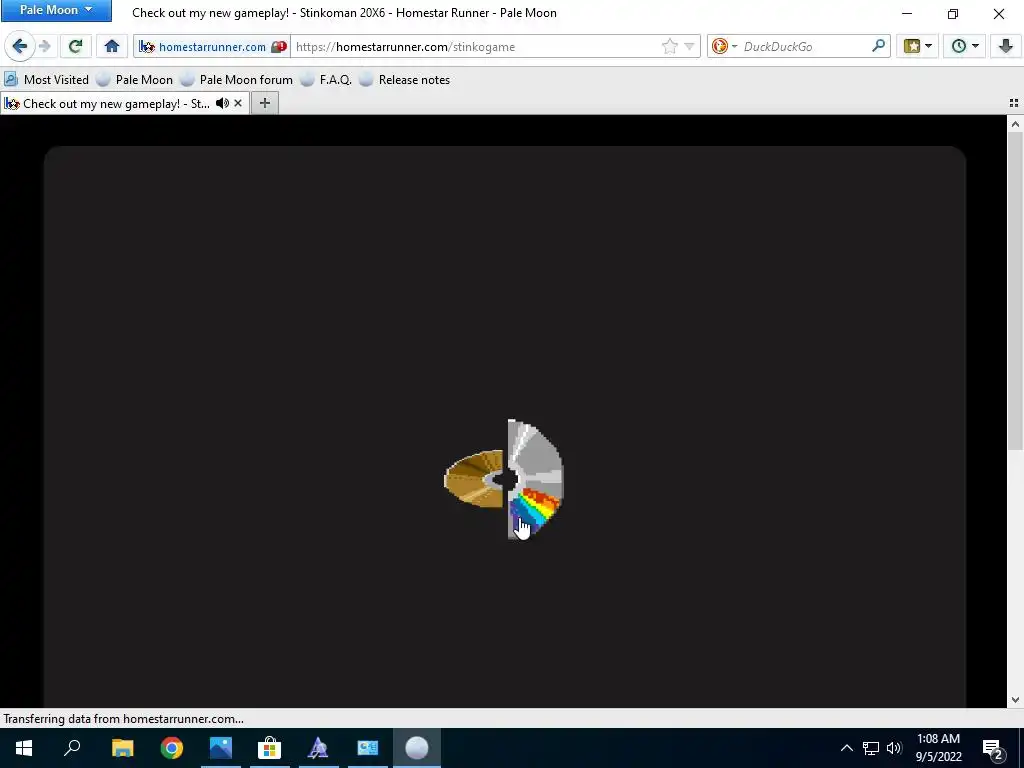Expand the address bar history dropdown
The width and height of the screenshot is (1024, 768).
point(689,47)
